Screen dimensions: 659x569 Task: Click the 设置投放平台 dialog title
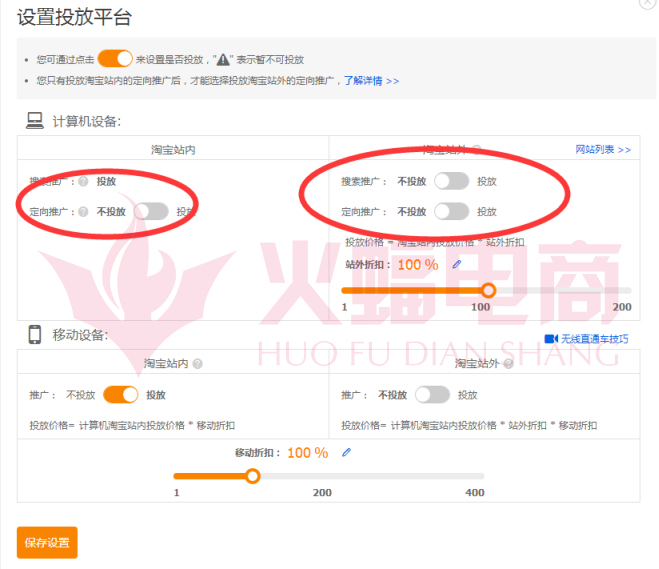tap(74, 17)
